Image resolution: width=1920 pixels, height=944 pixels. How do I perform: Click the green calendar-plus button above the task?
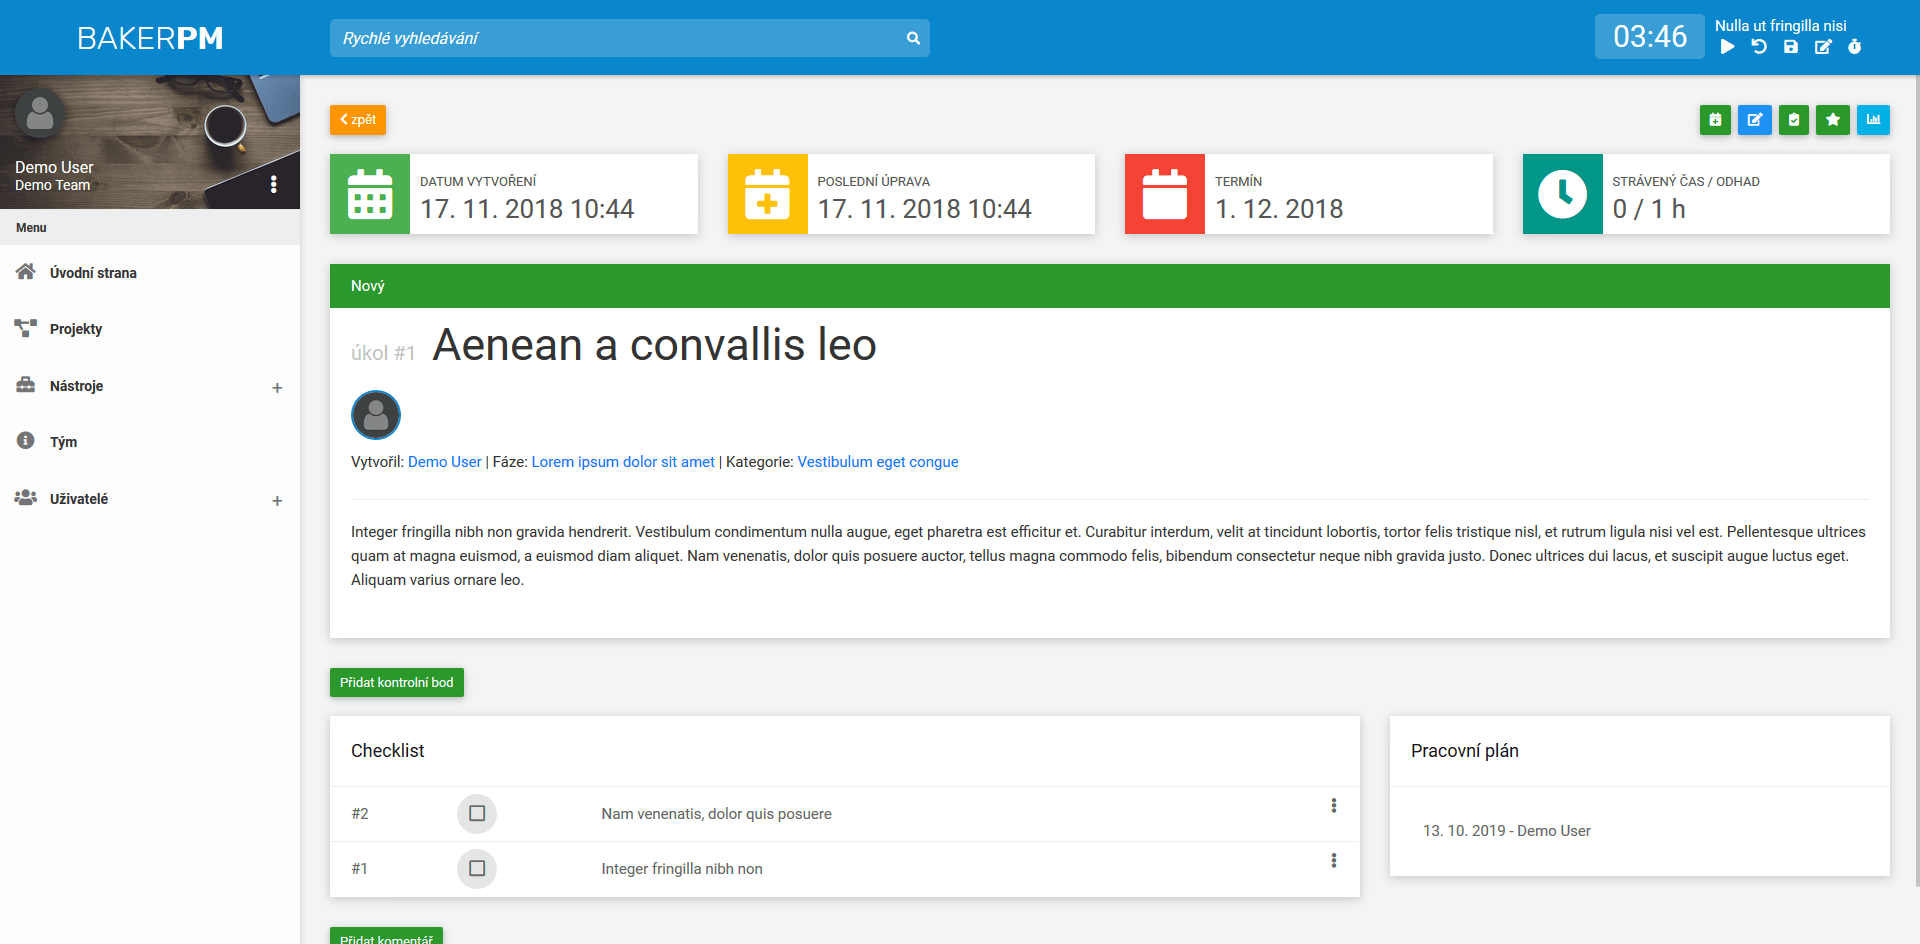(1715, 120)
